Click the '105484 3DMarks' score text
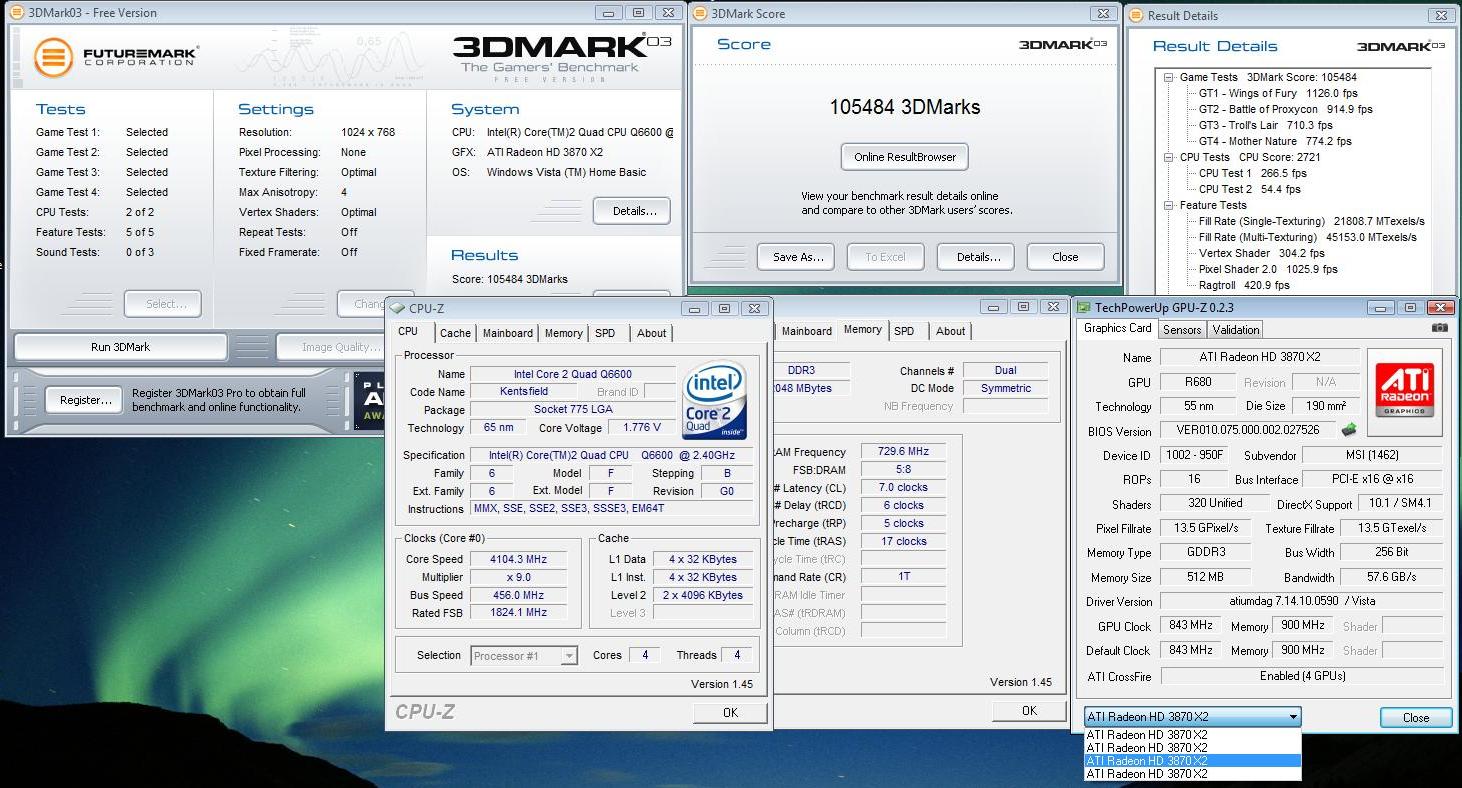The height and width of the screenshot is (788, 1462). tap(905, 107)
